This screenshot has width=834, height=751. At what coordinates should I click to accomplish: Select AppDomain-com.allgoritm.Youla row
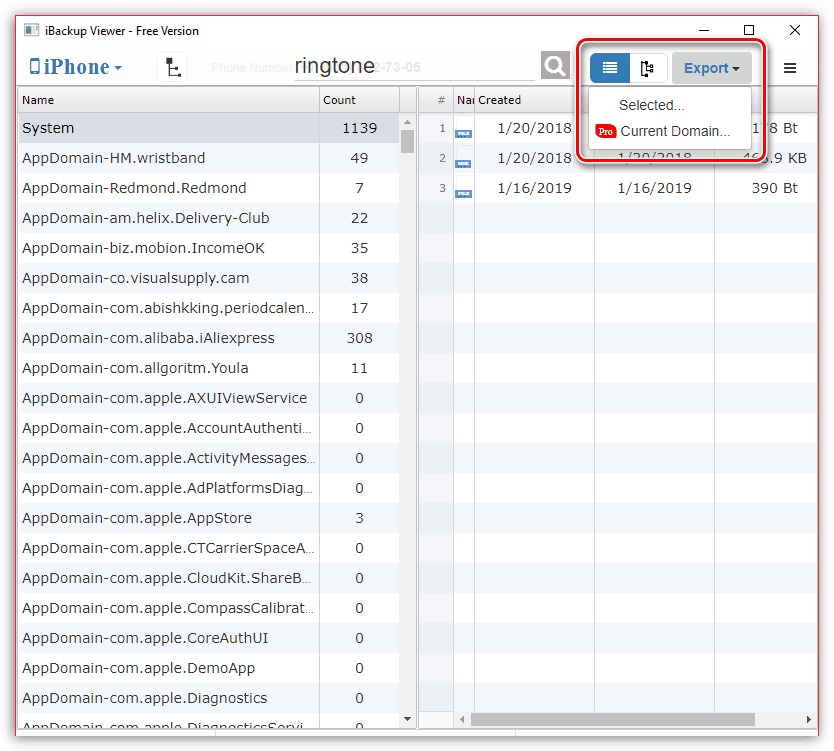pyautogui.click(x=208, y=368)
